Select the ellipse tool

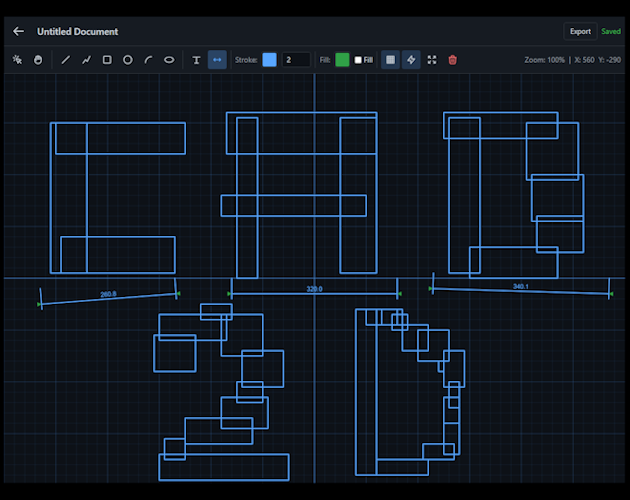point(169,60)
